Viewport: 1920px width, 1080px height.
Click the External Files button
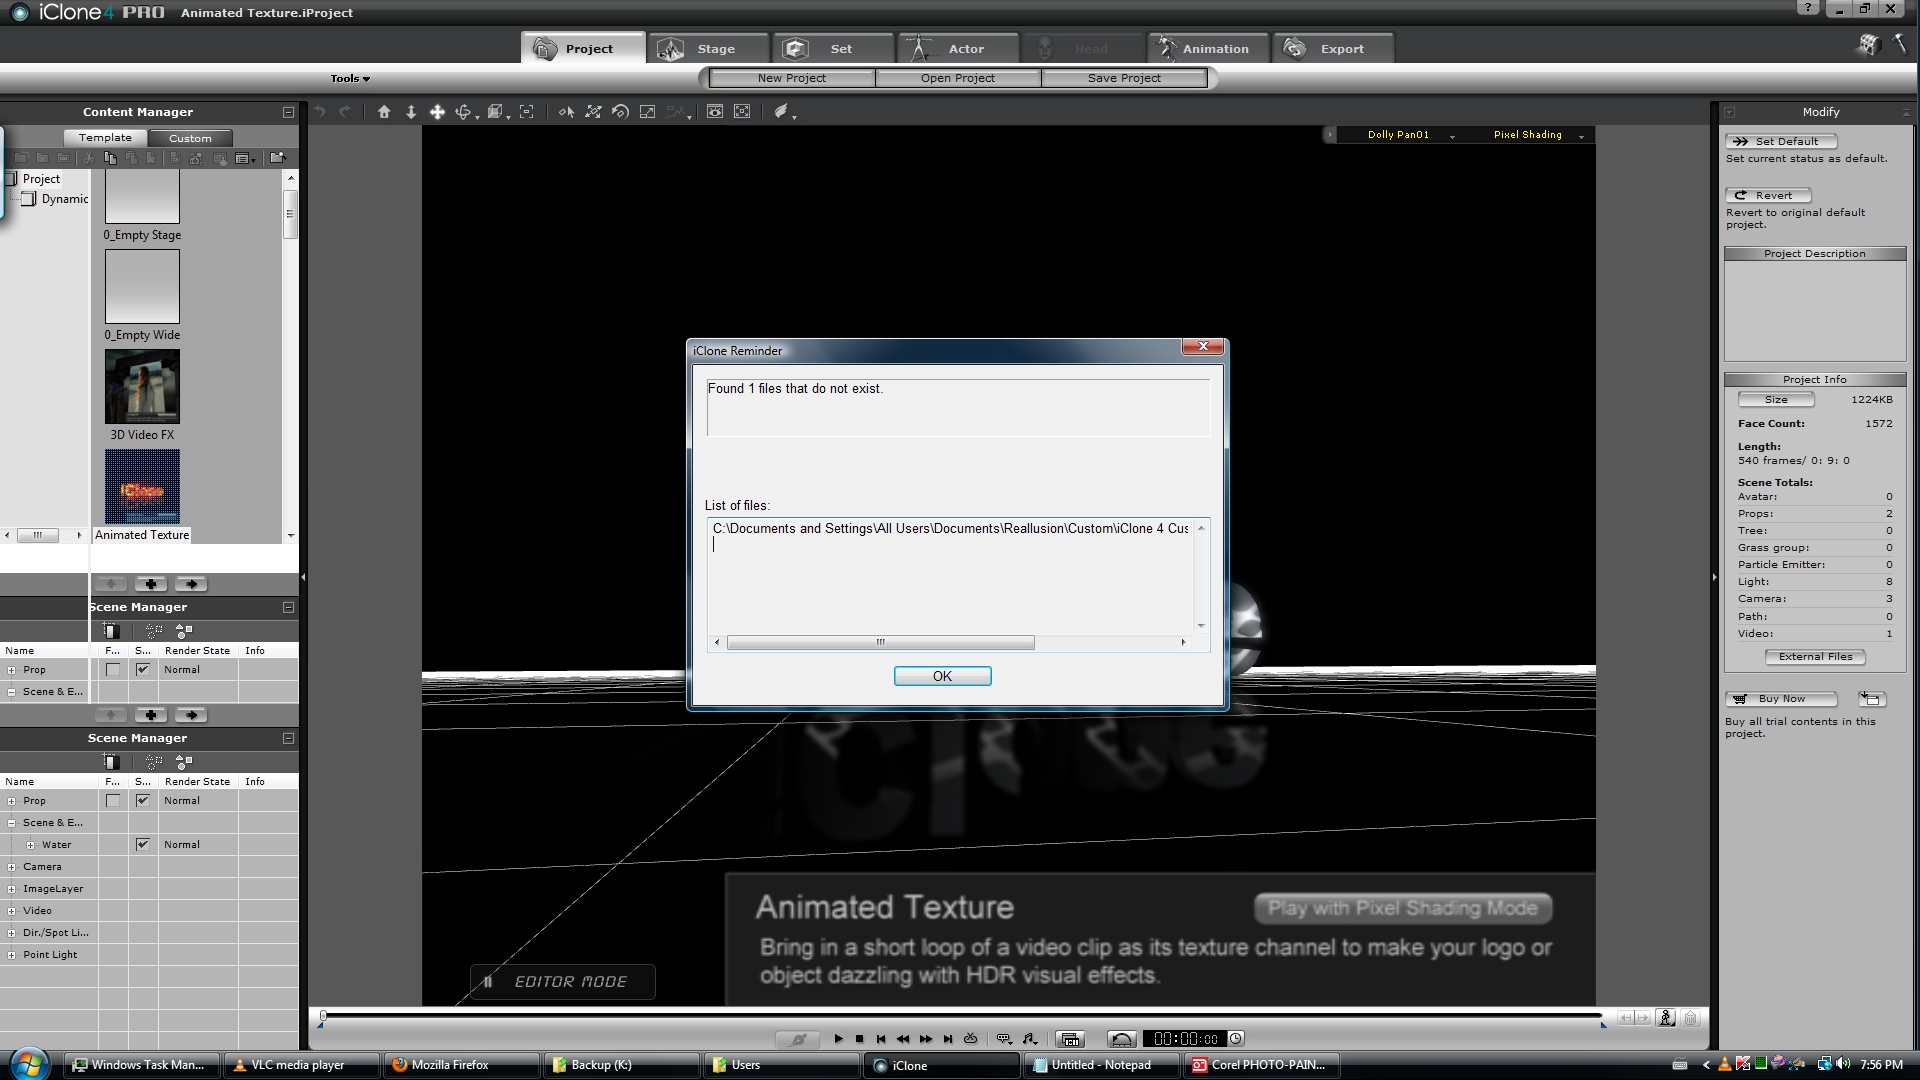pos(1815,657)
